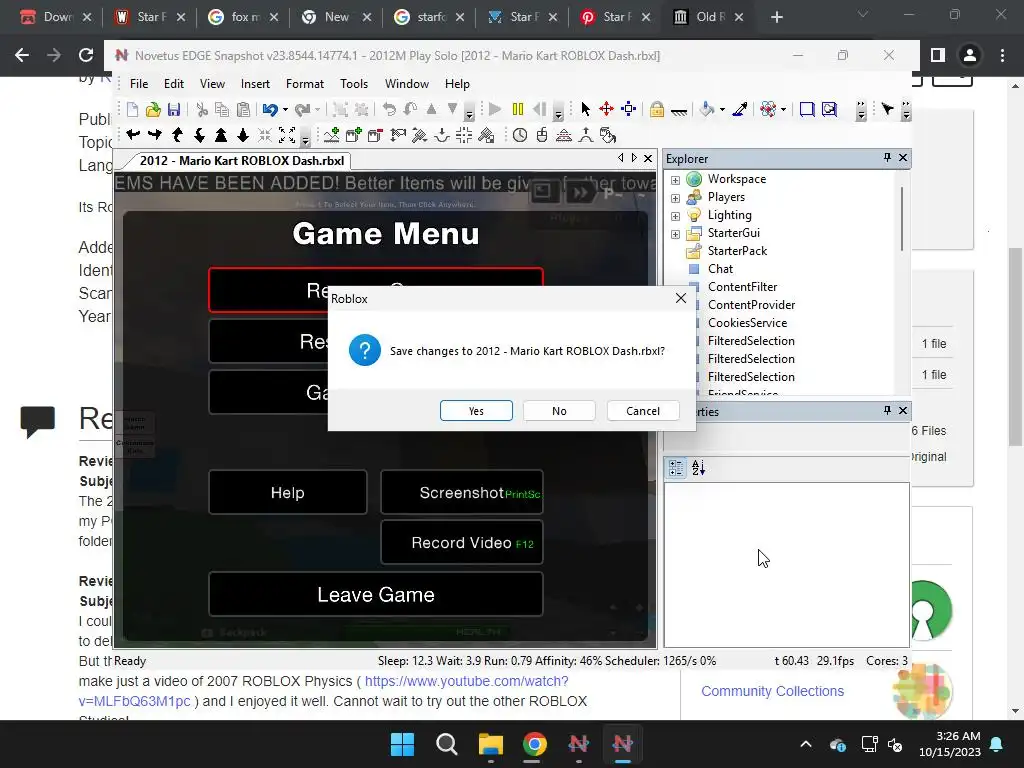This screenshot has height=768, width=1024.
Task: Click the blue square surface icon
Action: coord(807,110)
